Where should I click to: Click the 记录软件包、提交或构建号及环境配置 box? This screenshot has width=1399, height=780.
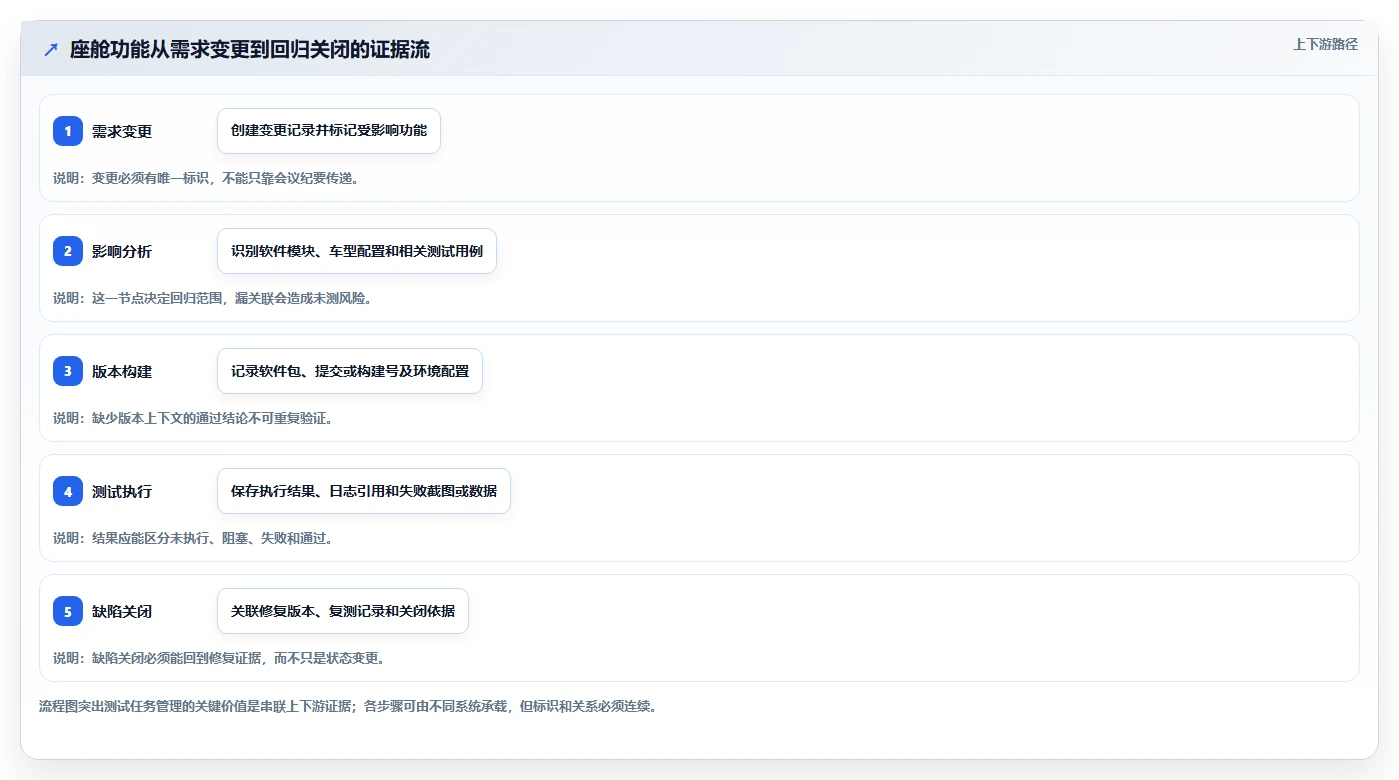tap(350, 371)
